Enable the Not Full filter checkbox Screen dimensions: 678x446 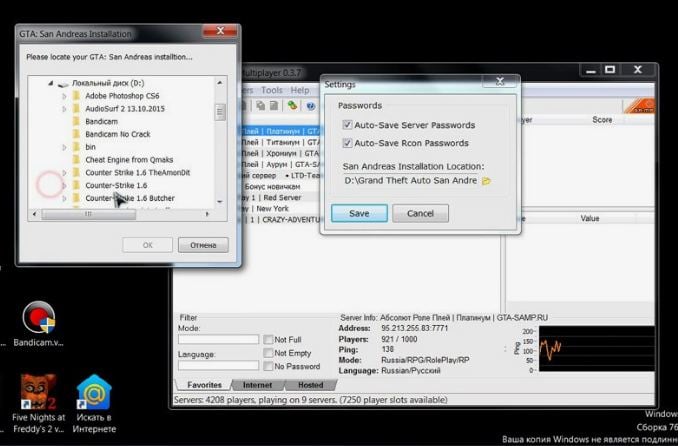coord(268,340)
